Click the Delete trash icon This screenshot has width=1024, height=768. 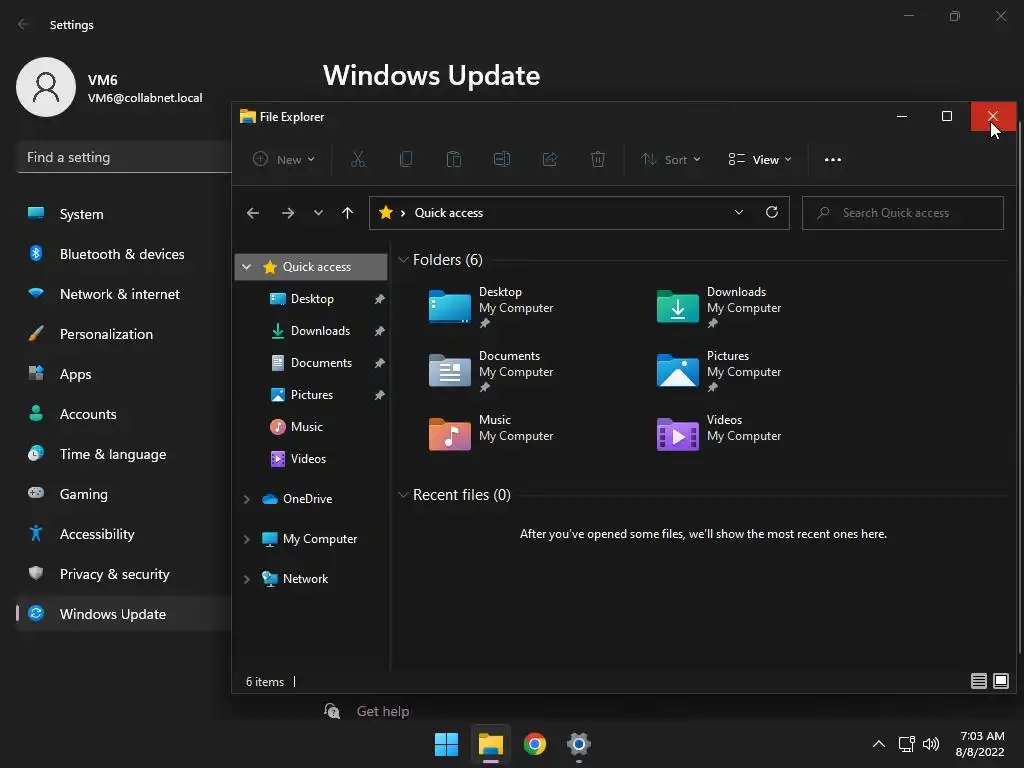pyautogui.click(x=598, y=159)
